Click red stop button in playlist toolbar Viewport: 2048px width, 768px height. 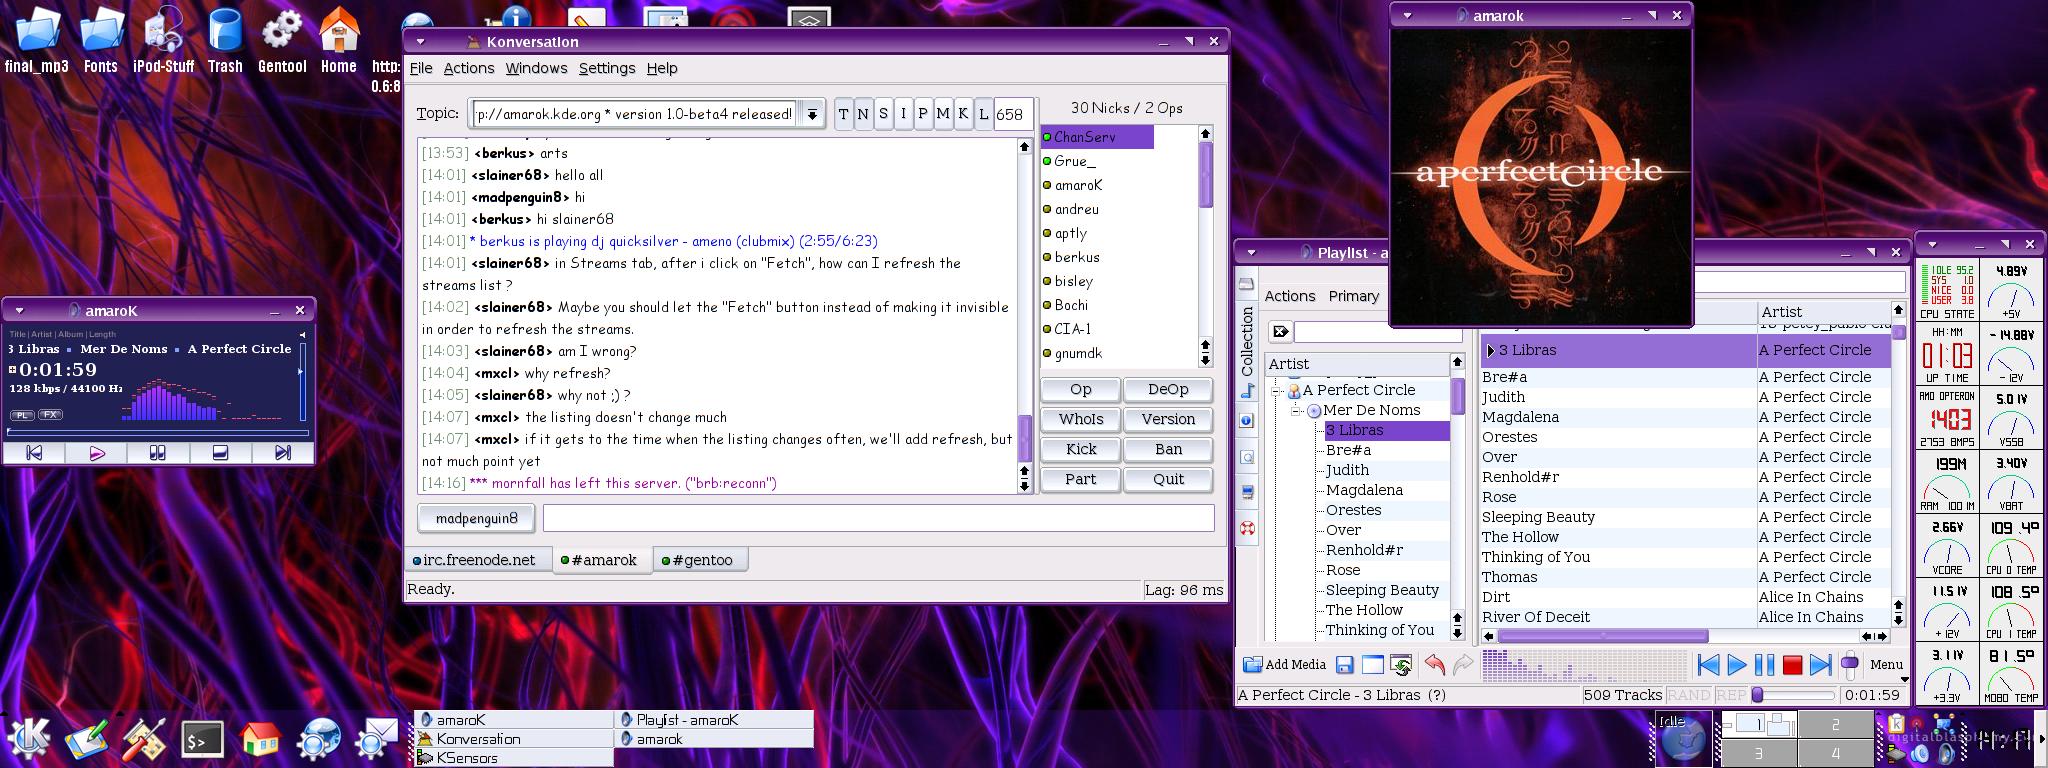coord(1792,664)
